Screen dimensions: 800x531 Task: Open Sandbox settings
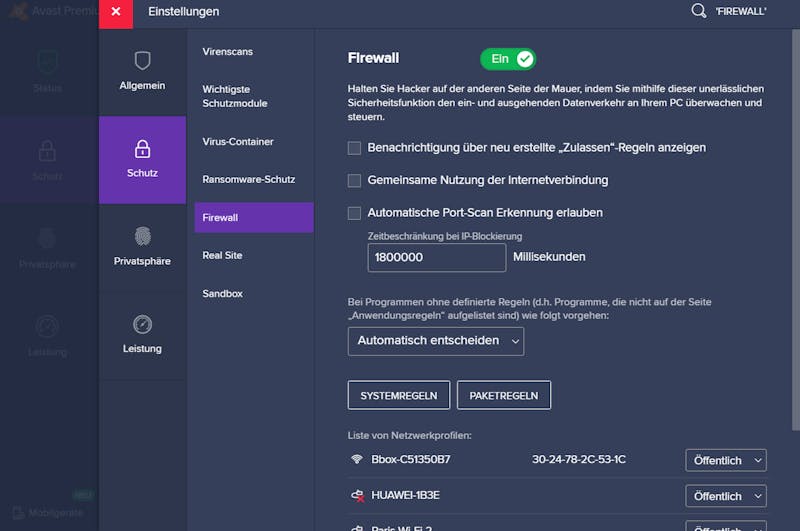click(x=222, y=293)
